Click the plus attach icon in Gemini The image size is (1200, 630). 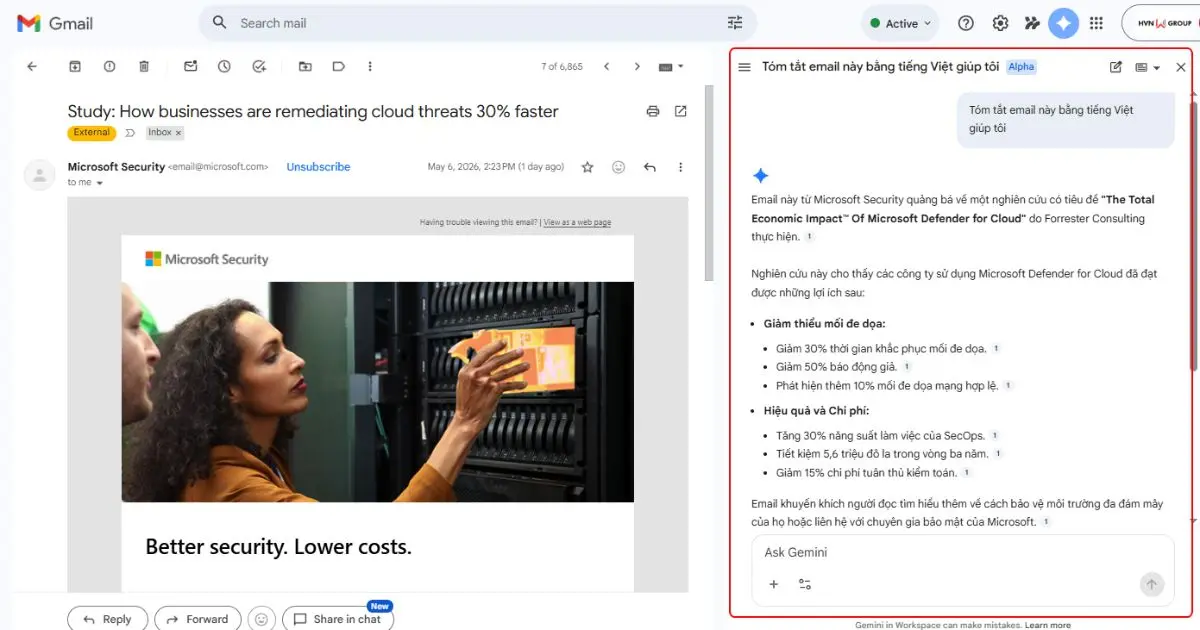point(773,584)
